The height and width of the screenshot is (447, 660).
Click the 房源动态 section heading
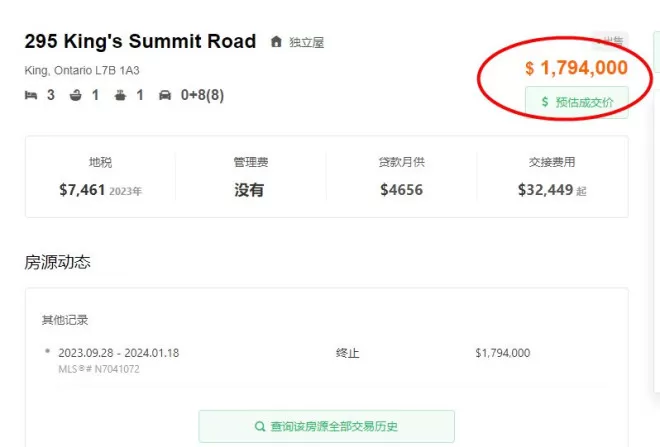pos(57,262)
